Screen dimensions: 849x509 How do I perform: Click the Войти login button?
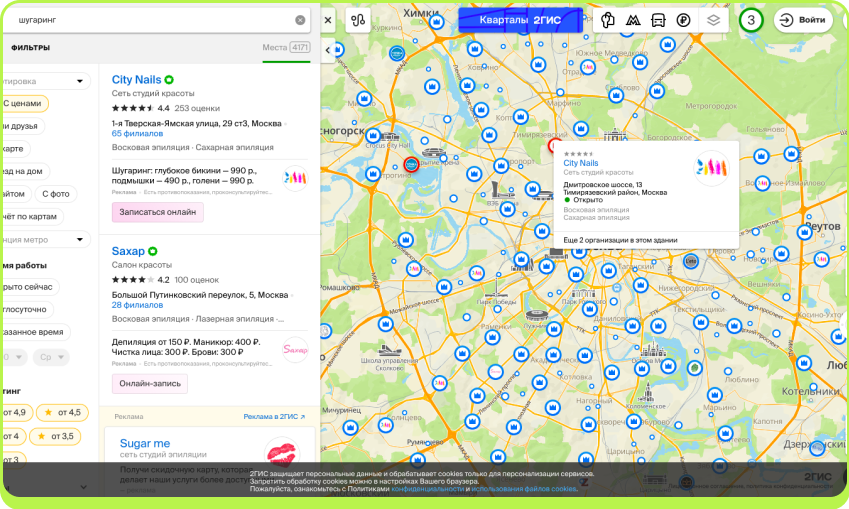[x=803, y=20]
